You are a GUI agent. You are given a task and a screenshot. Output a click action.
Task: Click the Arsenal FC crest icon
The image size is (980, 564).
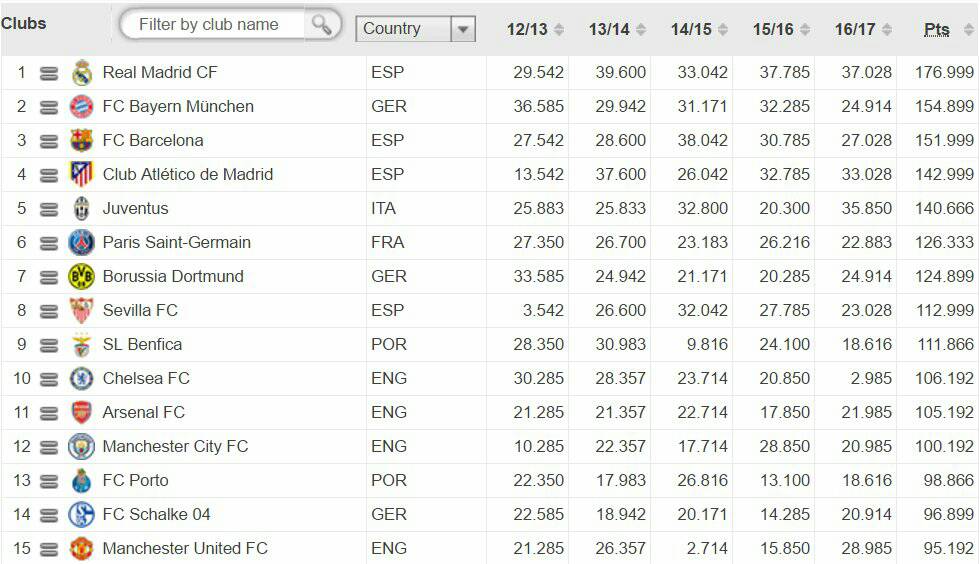(82, 413)
